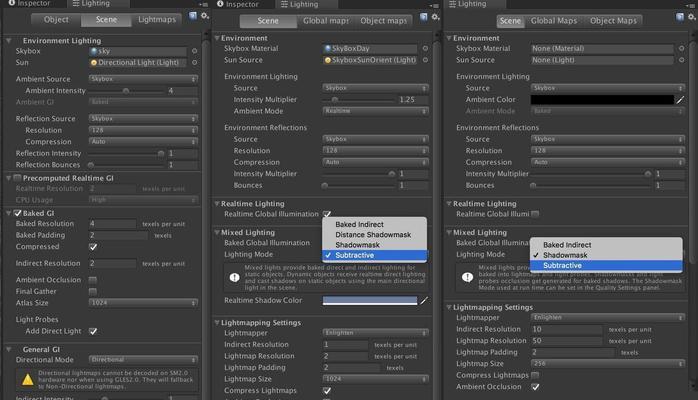
Task: Switch to Object Maps tab in right panel
Action: coord(613,21)
